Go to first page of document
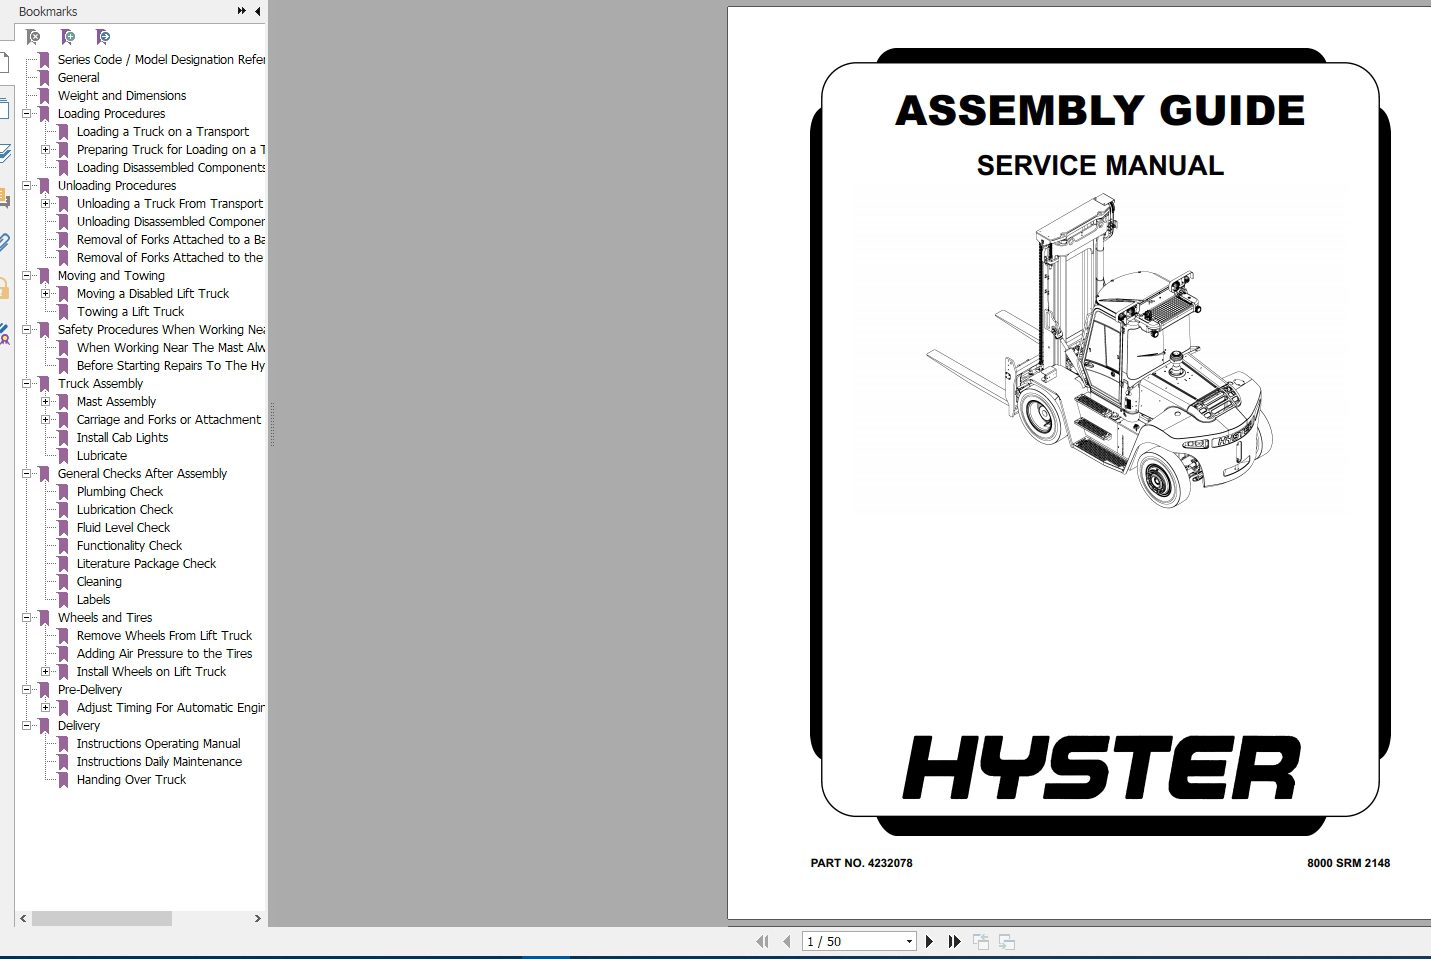The width and height of the screenshot is (1431, 959). tap(762, 941)
